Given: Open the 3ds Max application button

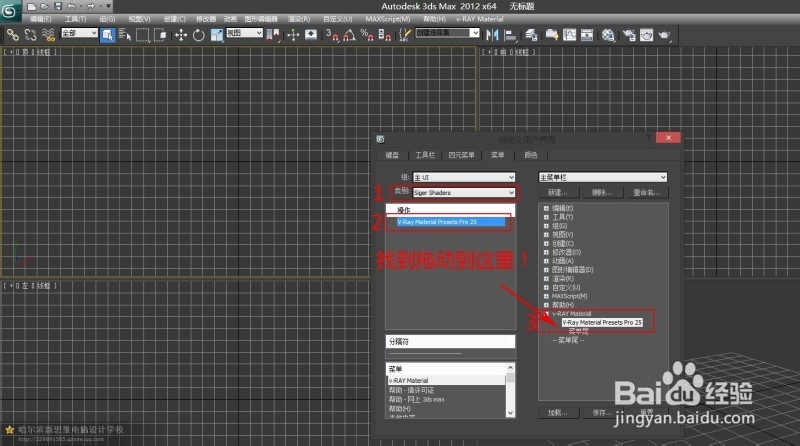Looking at the screenshot, I should (12, 12).
